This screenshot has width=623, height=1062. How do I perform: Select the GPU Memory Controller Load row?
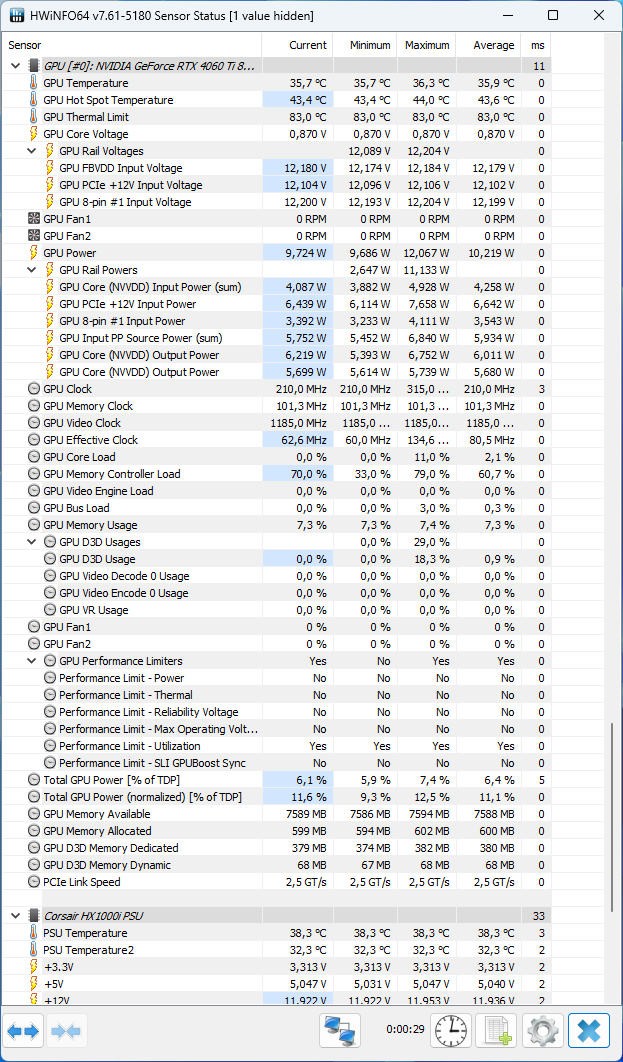tap(276, 473)
